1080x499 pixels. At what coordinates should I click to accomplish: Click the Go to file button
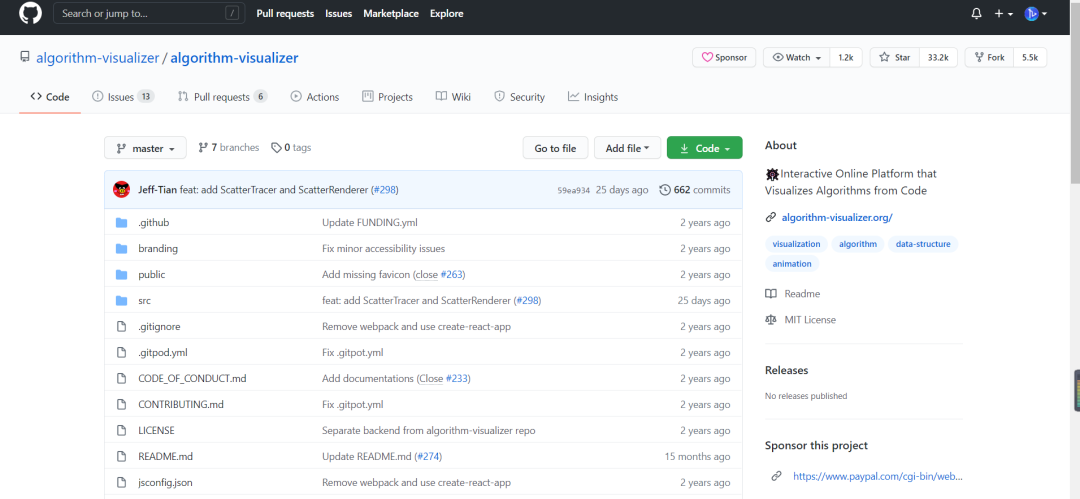pos(555,148)
